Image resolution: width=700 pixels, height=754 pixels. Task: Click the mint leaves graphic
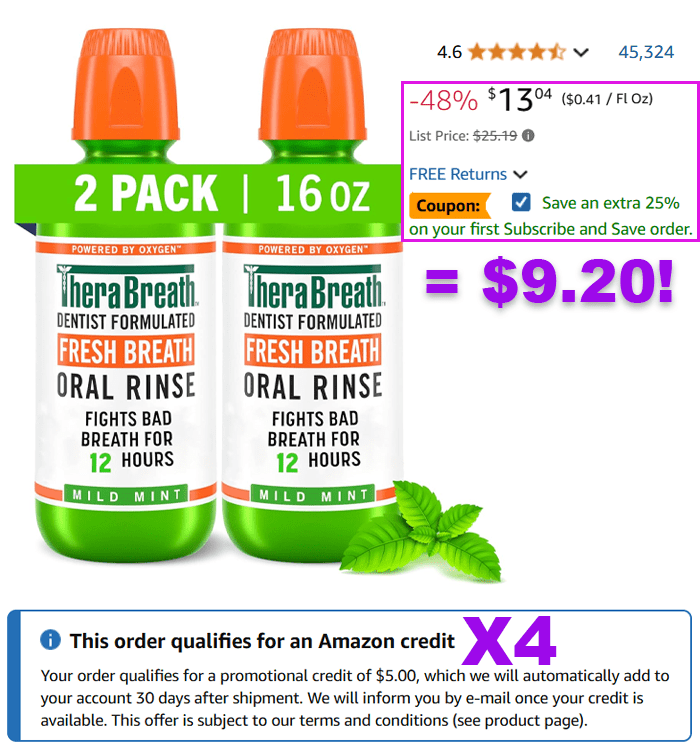422,531
